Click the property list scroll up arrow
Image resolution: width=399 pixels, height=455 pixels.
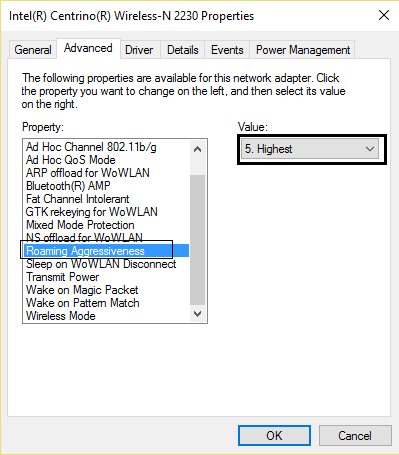coord(197,149)
